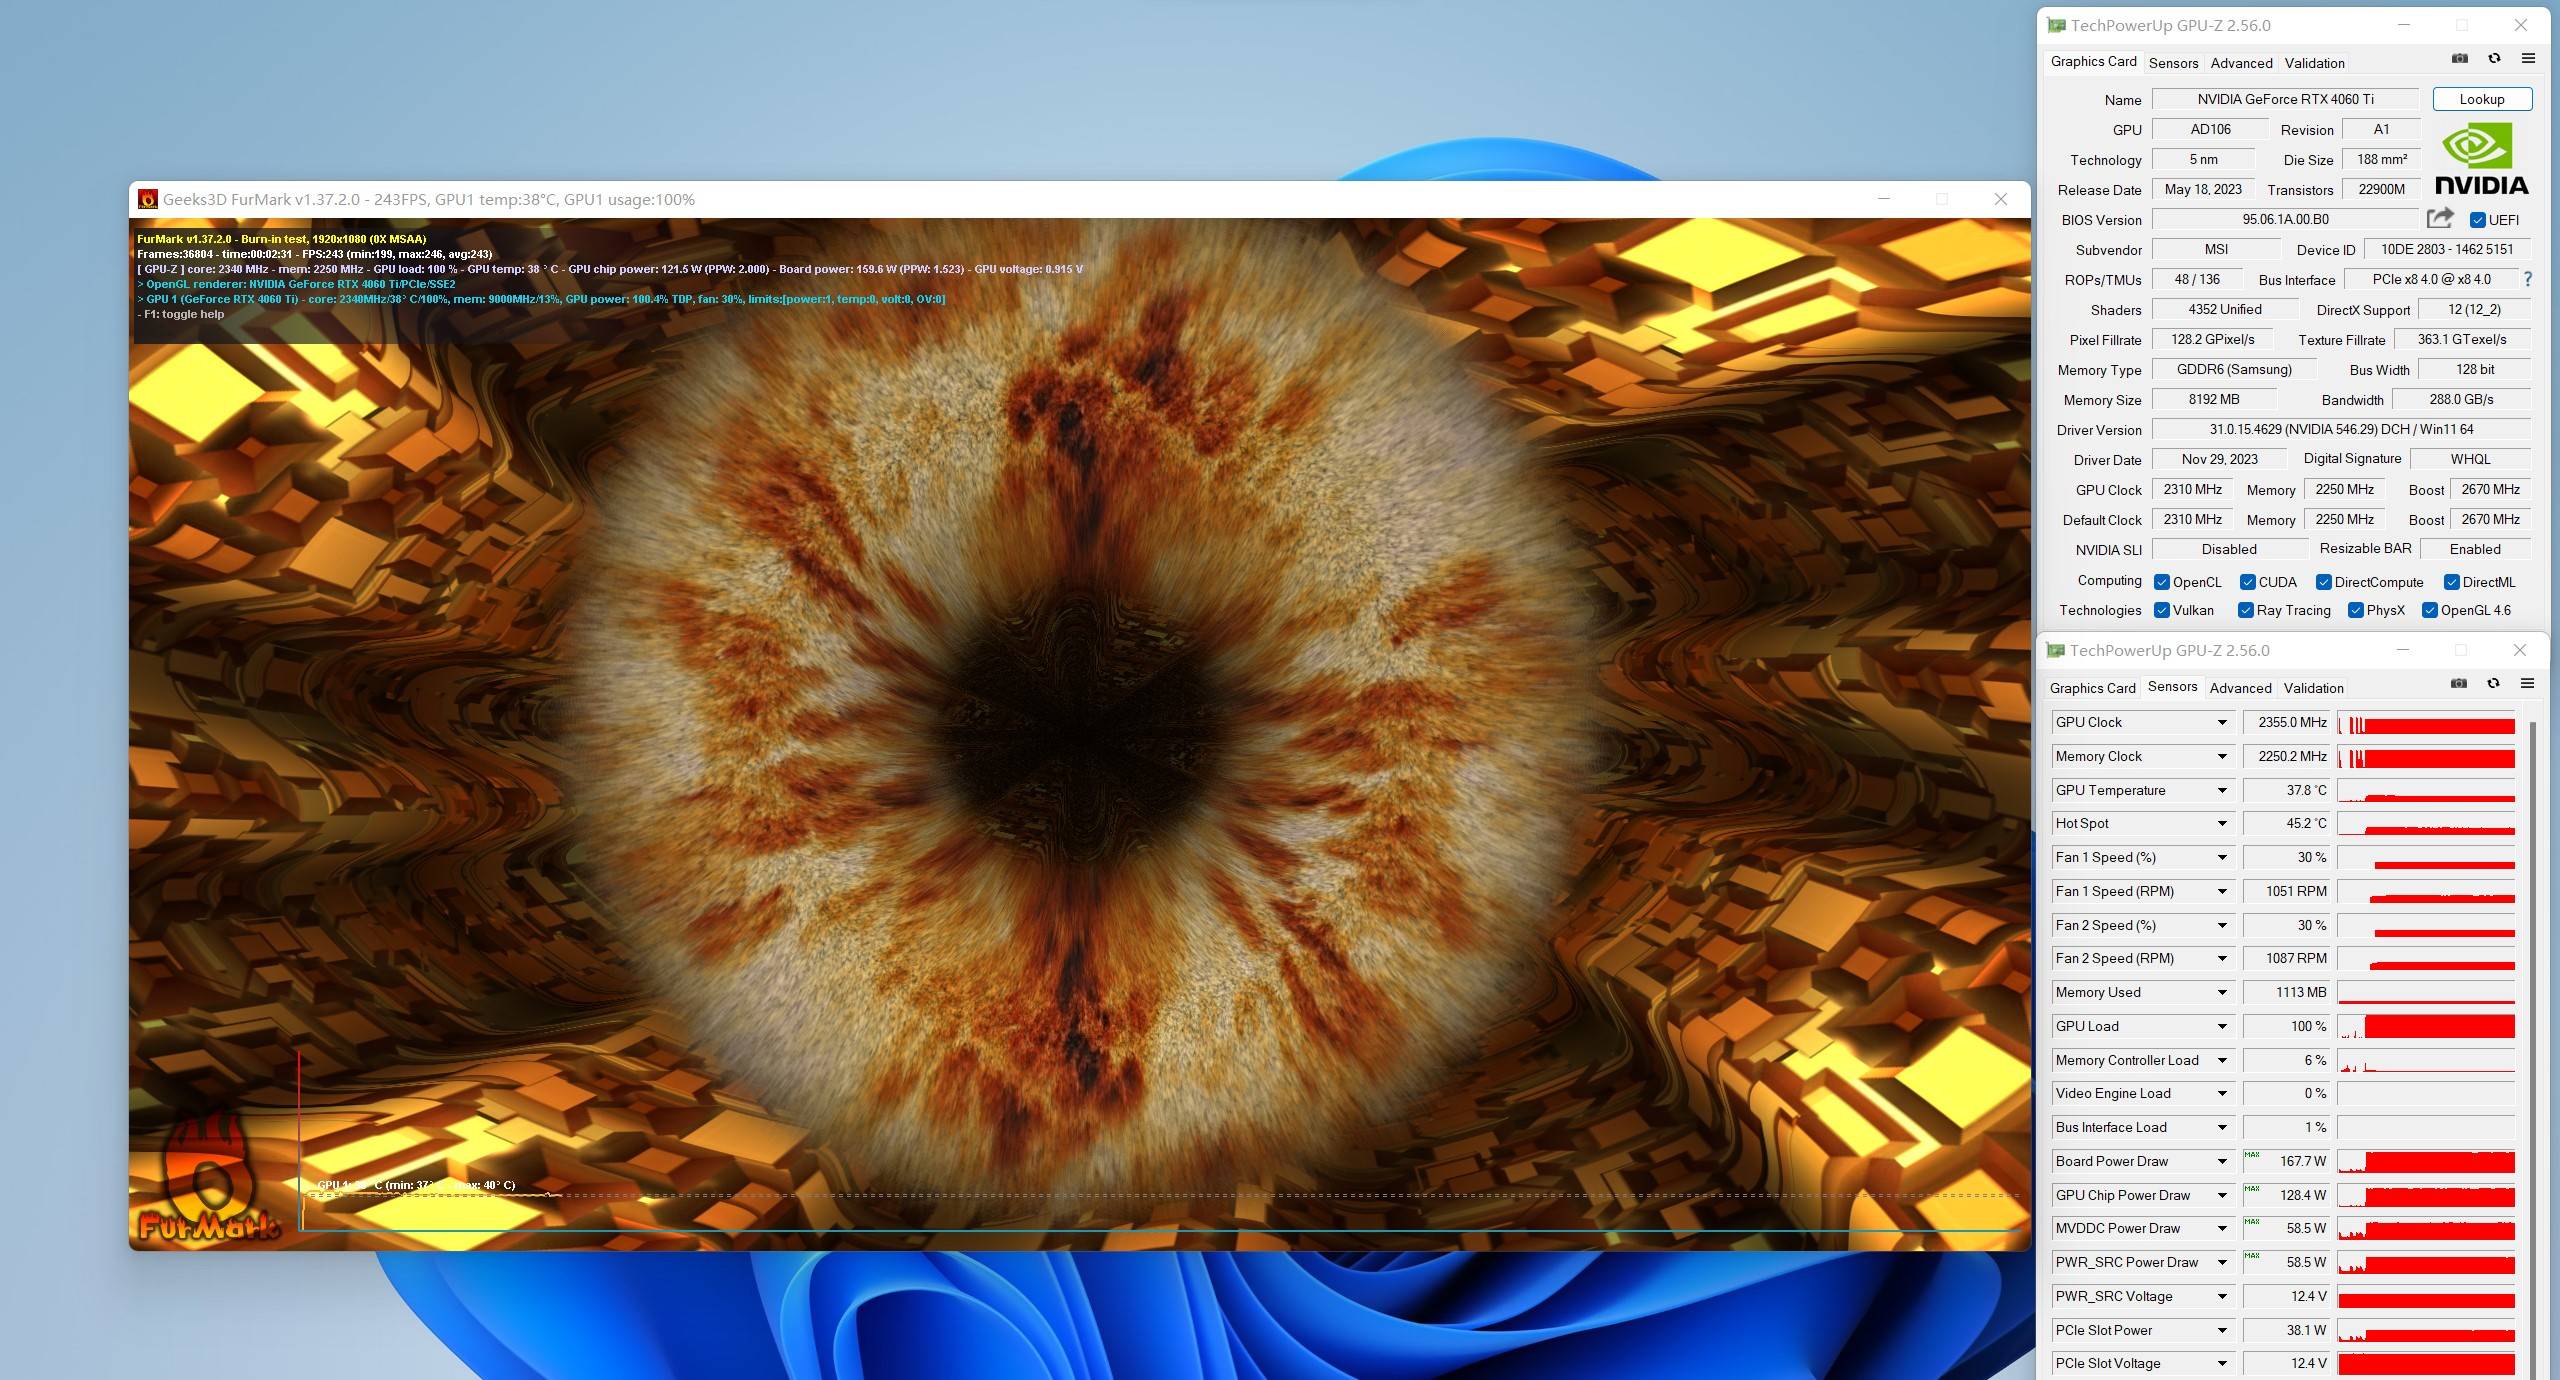
Task: Click the Lookup button
Action: point(2482,99)
